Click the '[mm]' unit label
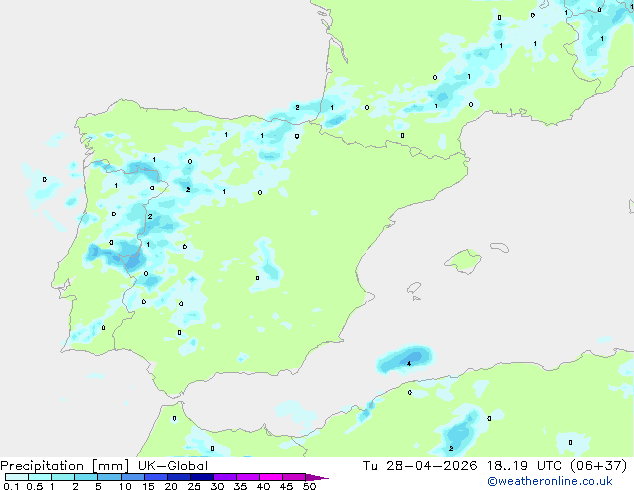Viewport: 634px width, 490px height. (110, 466)
